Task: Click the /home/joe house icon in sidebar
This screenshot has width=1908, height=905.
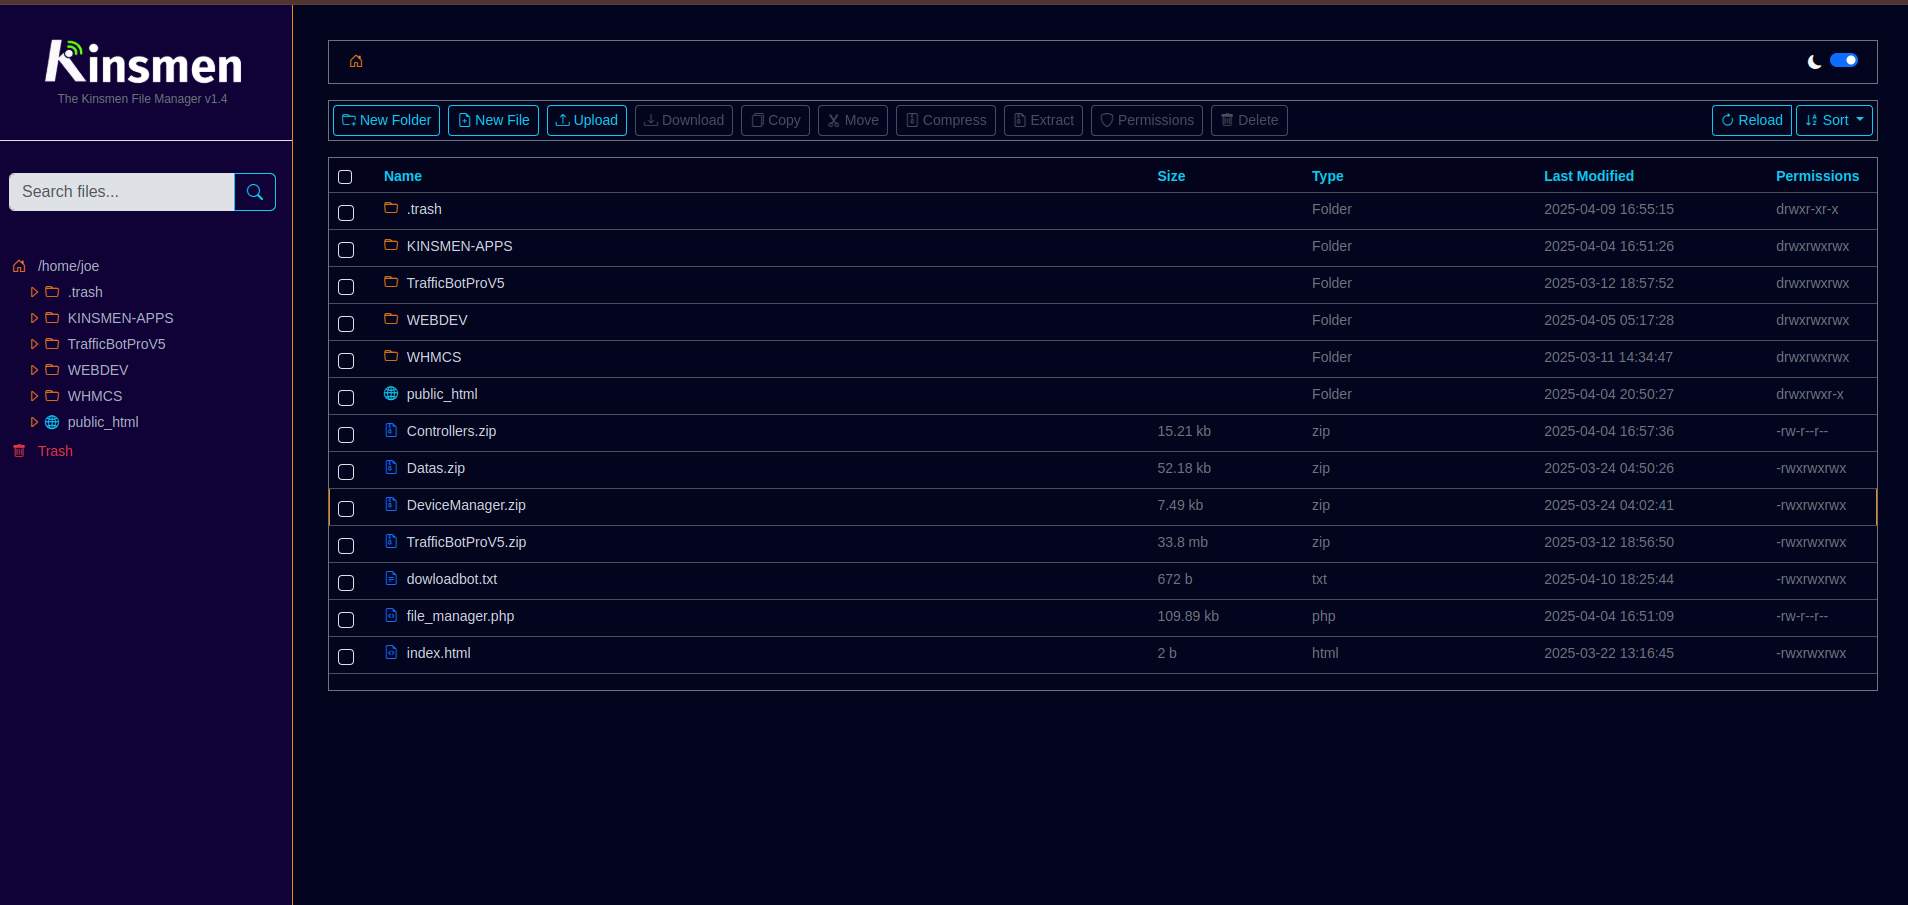Action: click(19, 266)
